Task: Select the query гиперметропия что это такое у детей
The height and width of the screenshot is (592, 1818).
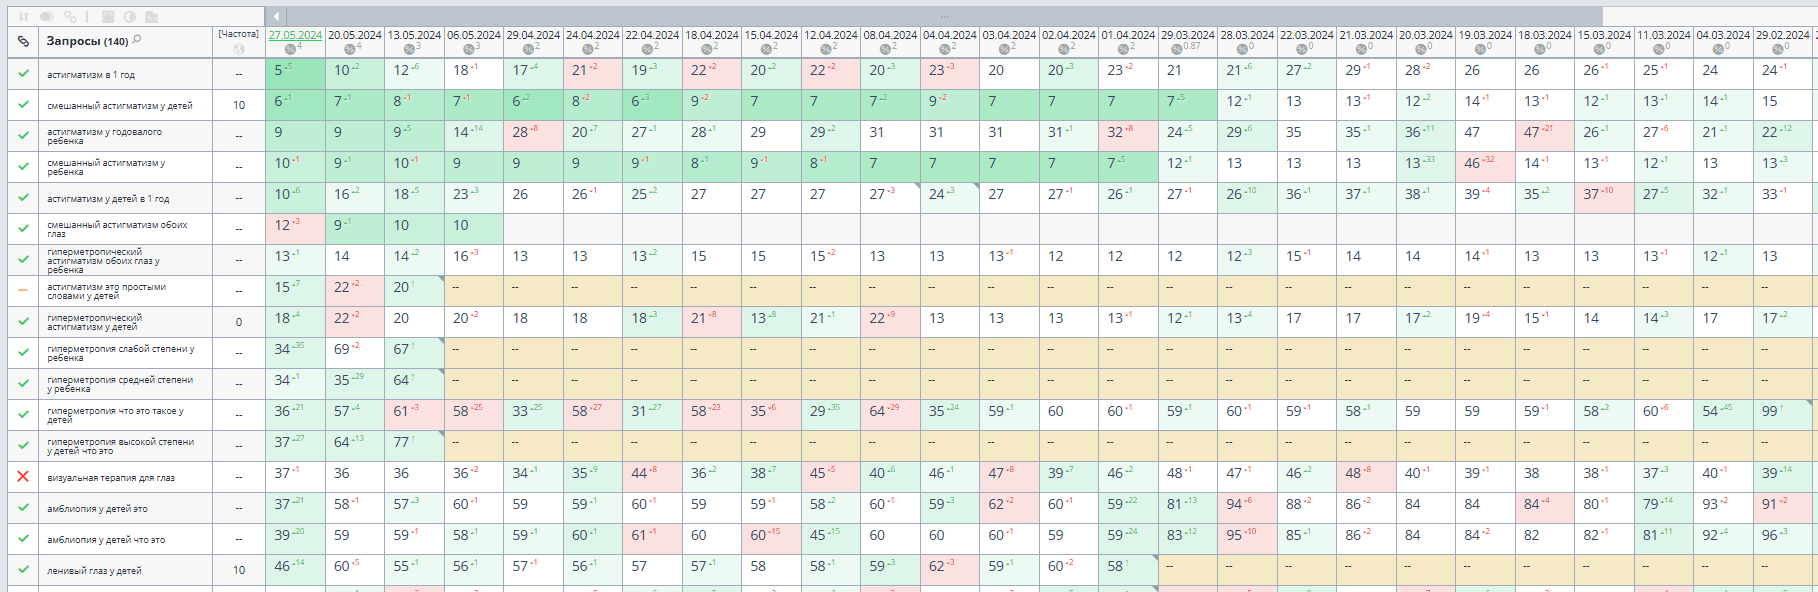Action: coord(115,415)
